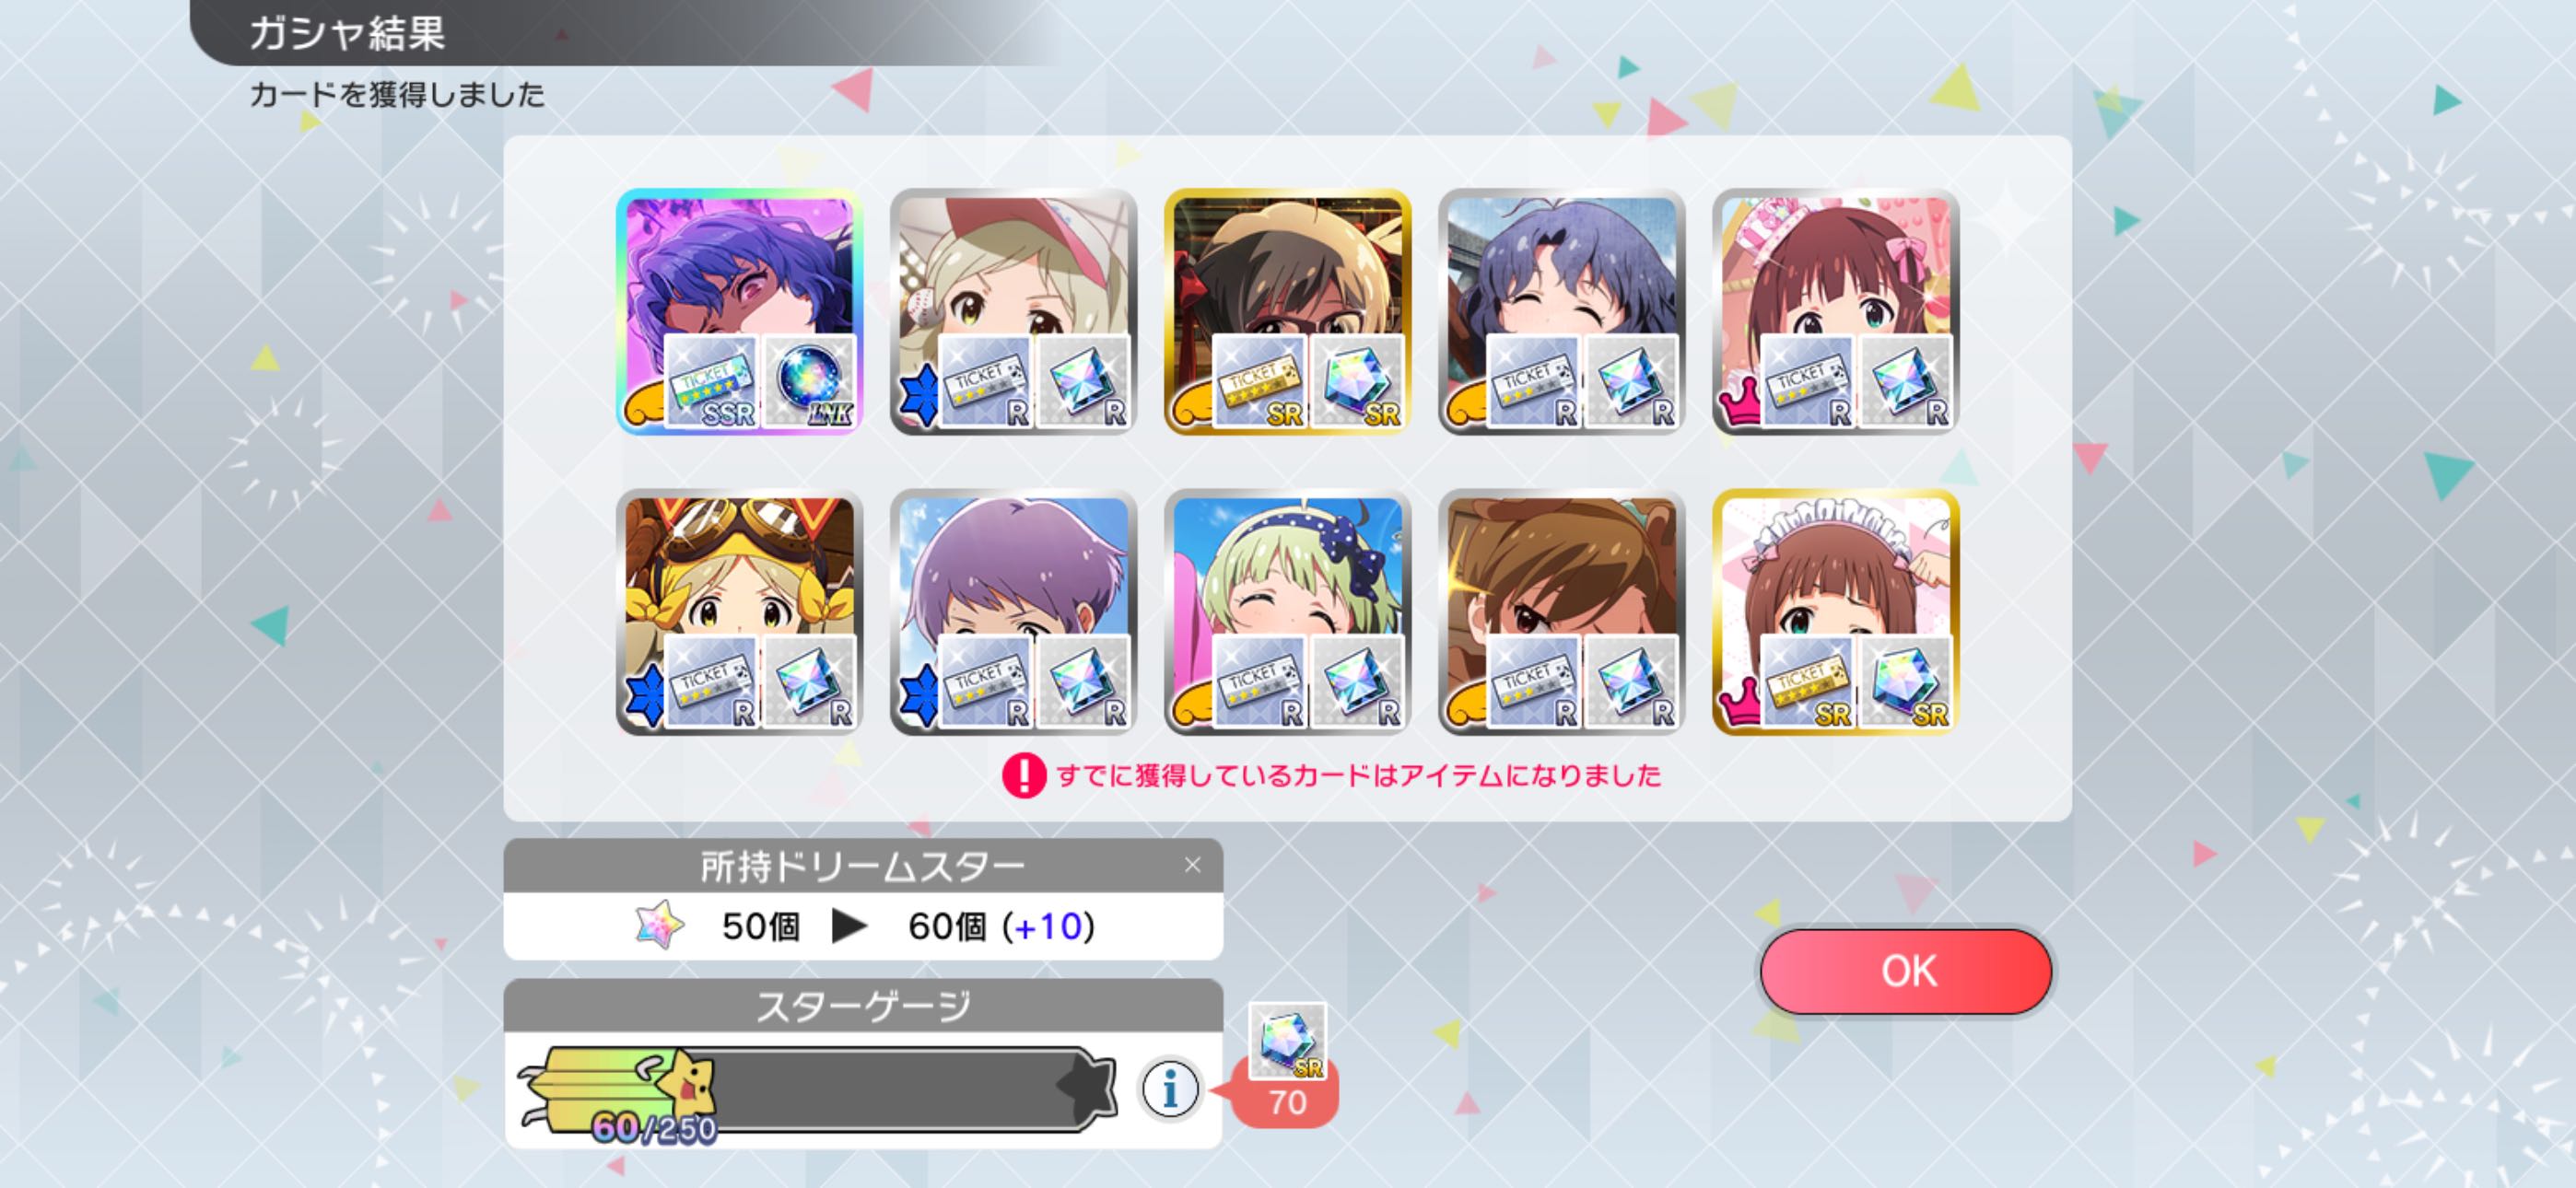Select the maid headband SR card
The height and width of the screenshot is (1188, 2576).
(1835, 612)
